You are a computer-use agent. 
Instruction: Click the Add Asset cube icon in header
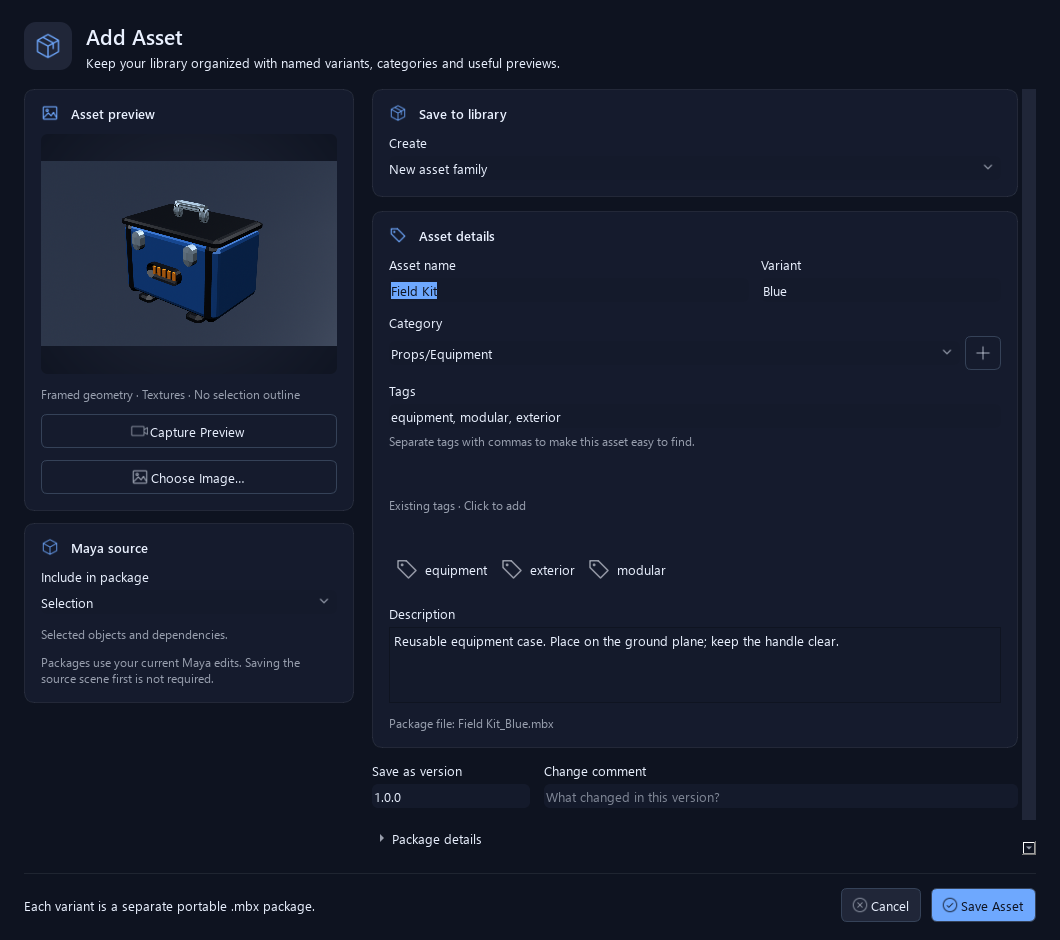(x=48, y=46)
